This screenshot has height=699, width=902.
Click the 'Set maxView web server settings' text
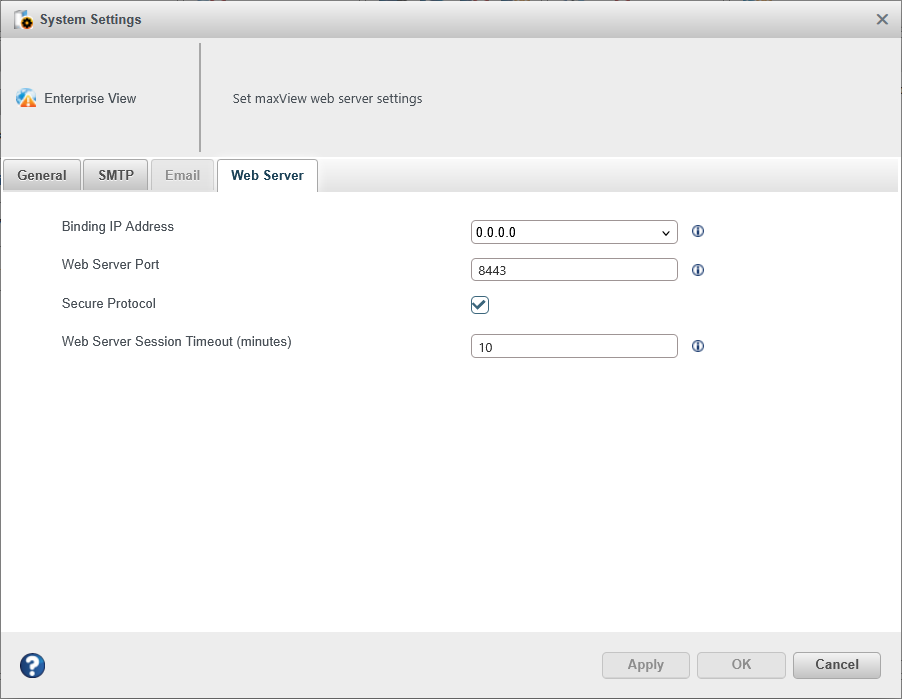click(327, 99)
